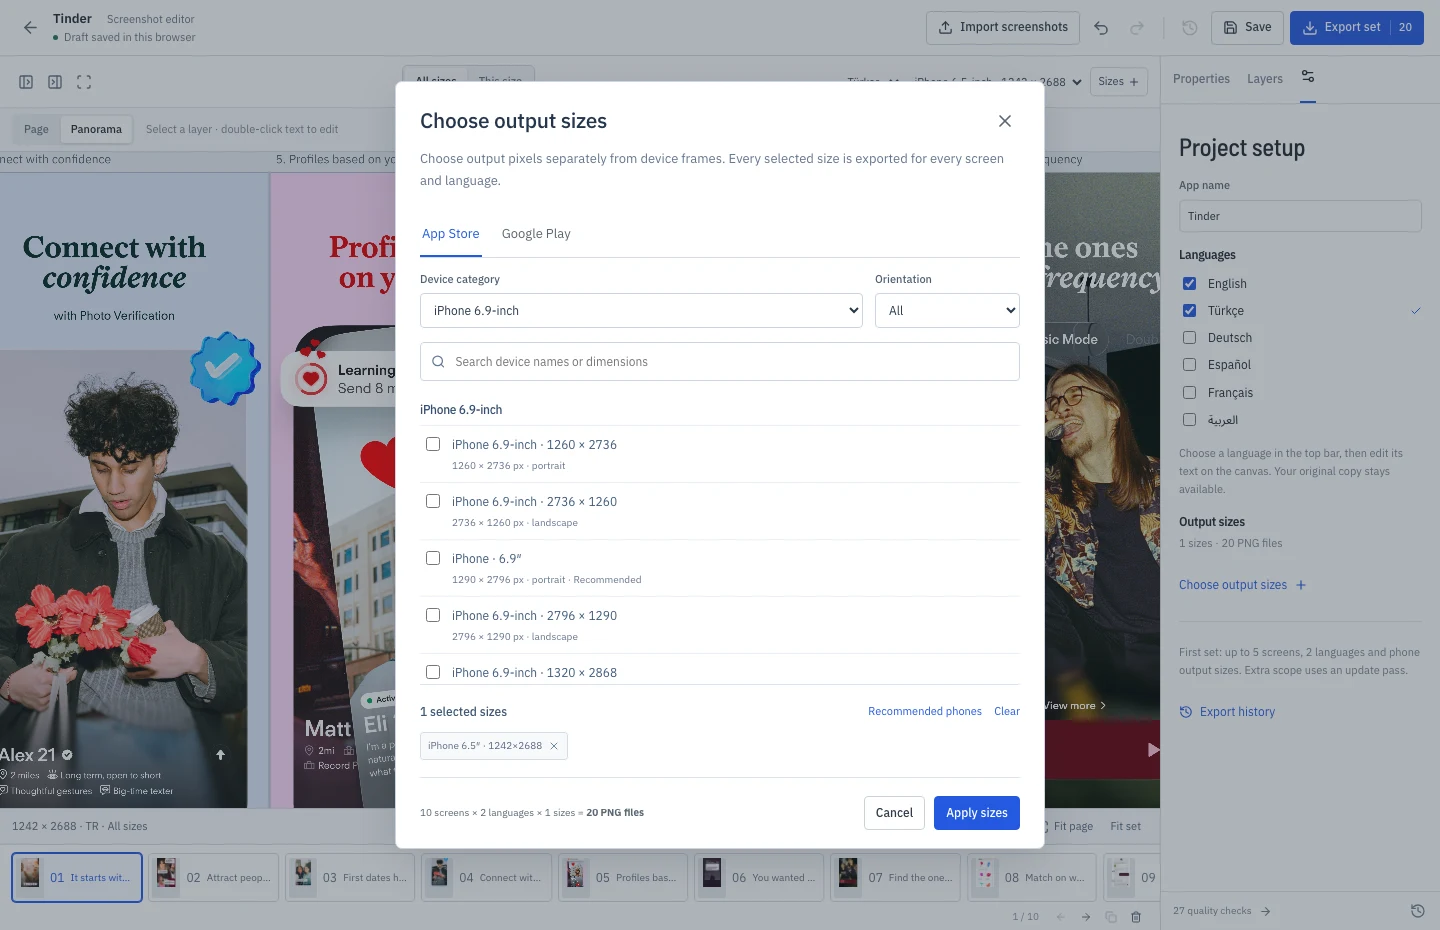Enable the العربية language checkbox
1440x930 pixels.
(1189, 420)
